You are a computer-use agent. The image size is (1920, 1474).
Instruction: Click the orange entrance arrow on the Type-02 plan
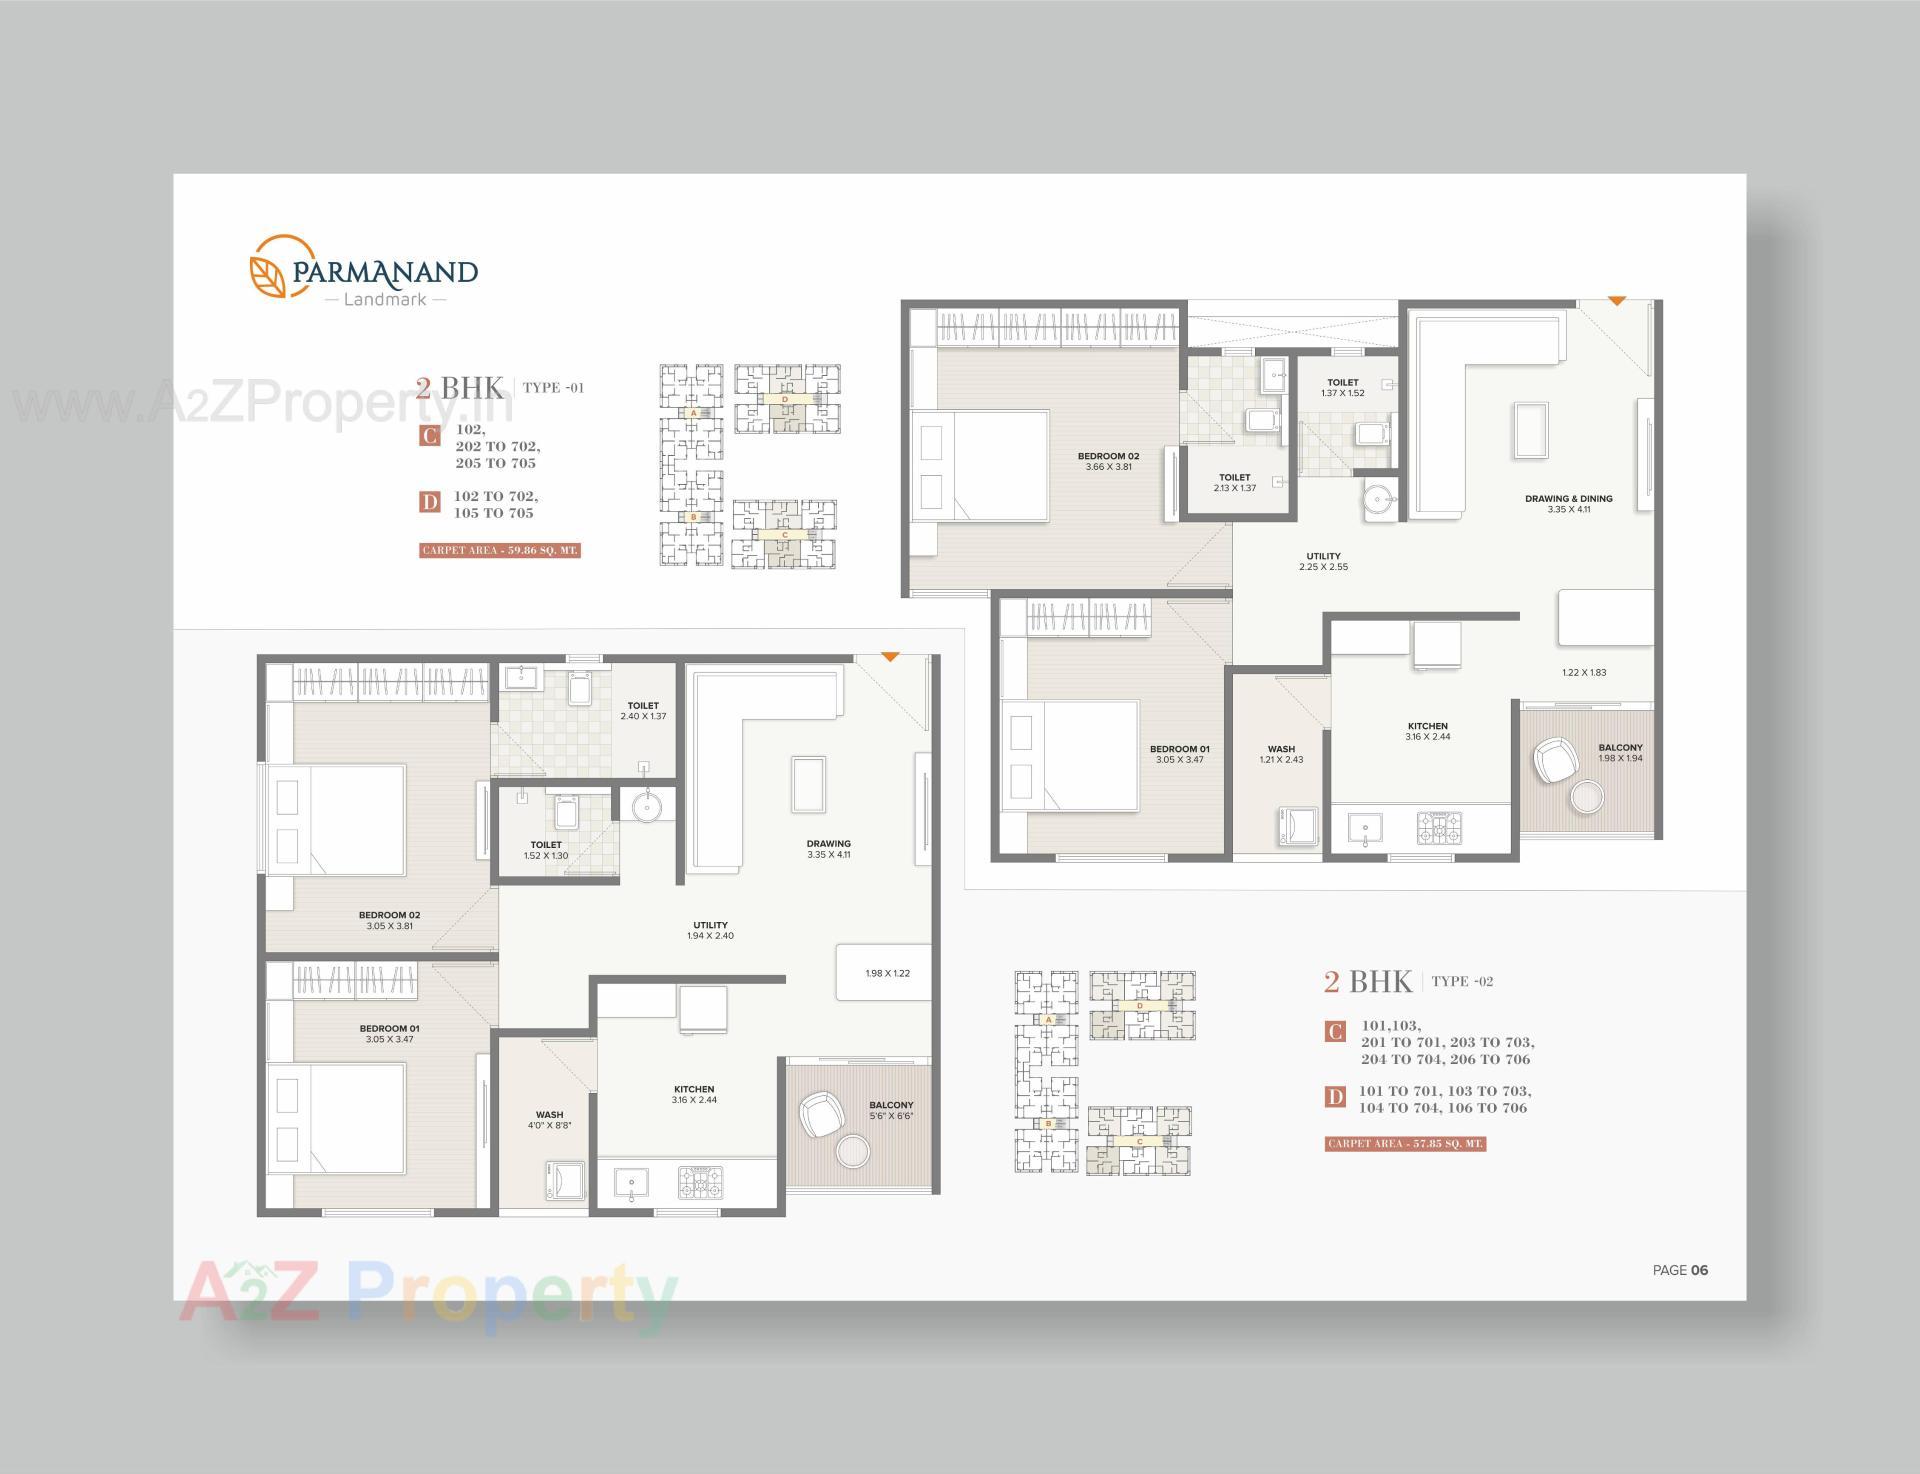coord(1617,301)
